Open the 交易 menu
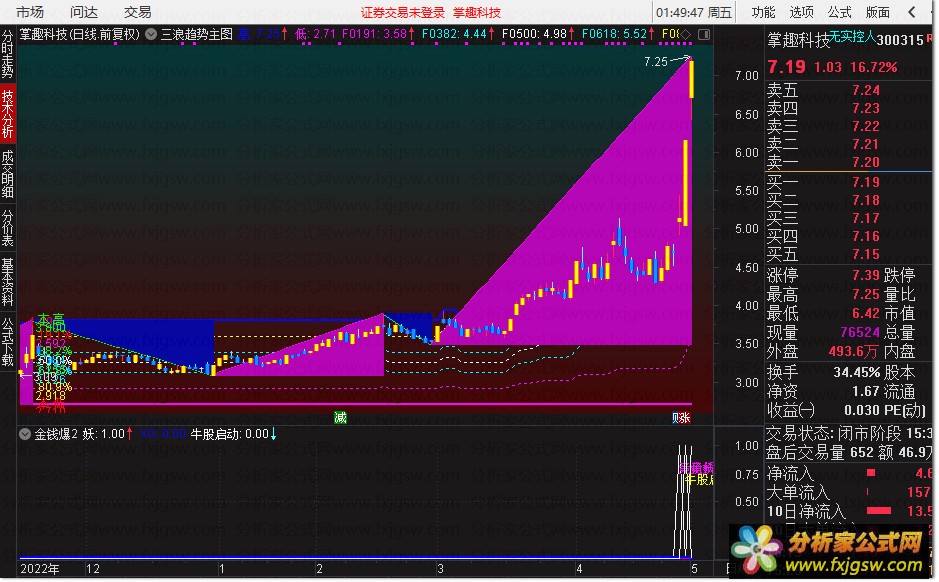Viewport: 939px width, 582px height. tap(138, 12)
